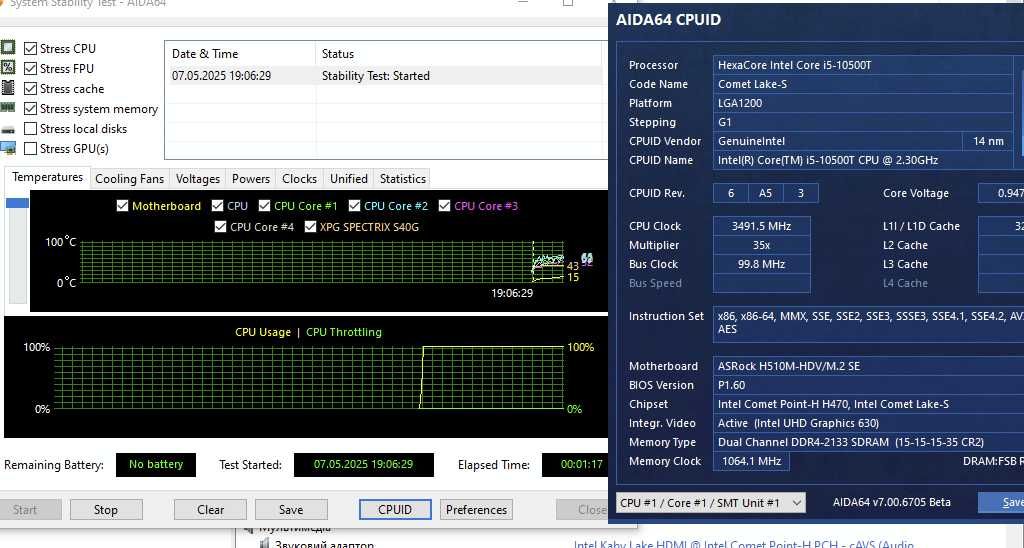Click the CPU Usage legend label
This screenshot has width=1024, height=548.
tap(263, 332)
